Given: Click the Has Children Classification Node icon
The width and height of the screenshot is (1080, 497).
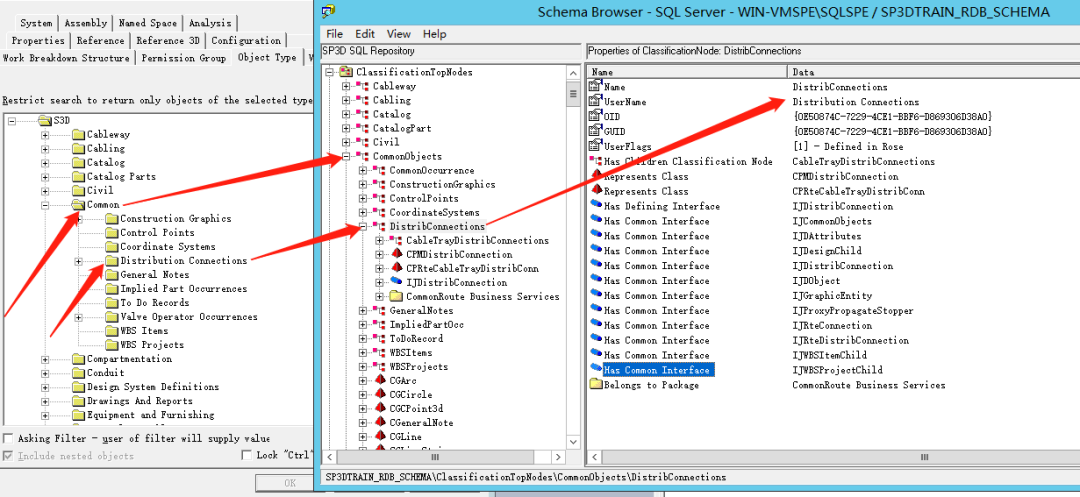Looking at the screenshot, I should 596,161.
